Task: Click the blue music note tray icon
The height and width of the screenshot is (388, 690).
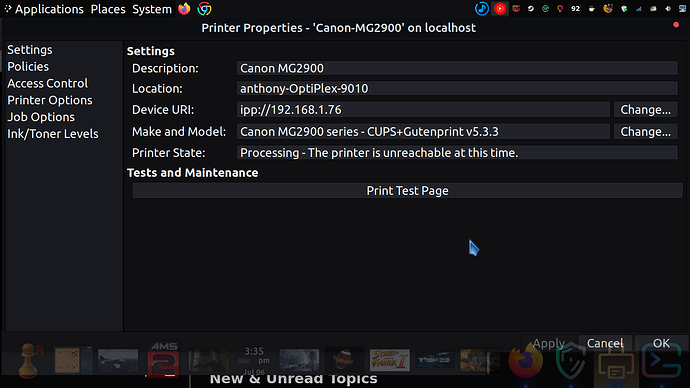Action: coord(482,8)
